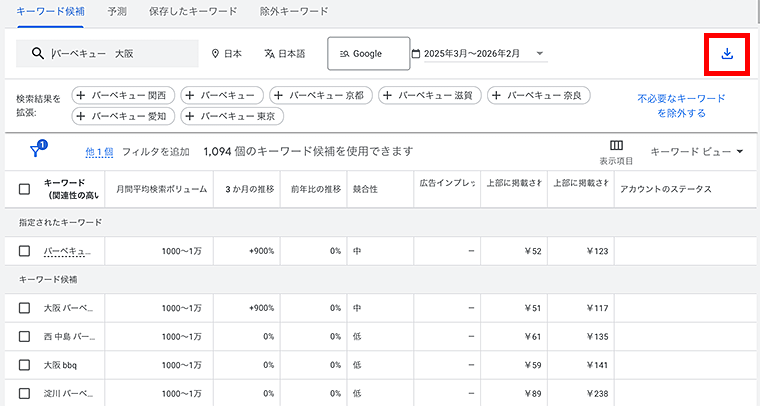The width and height of the screenshot is (760, 406).
Task: Switch to the 予測 tab
Action: tap(117, 11)
